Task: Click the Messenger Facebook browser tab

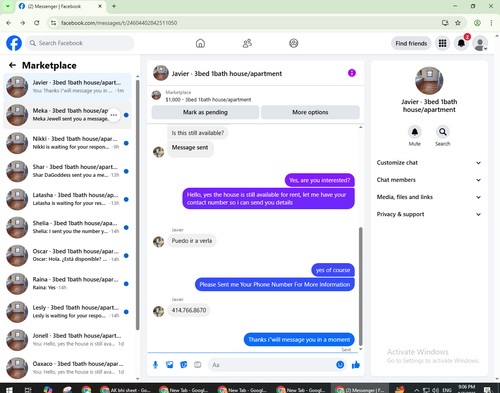Action: 60,6
